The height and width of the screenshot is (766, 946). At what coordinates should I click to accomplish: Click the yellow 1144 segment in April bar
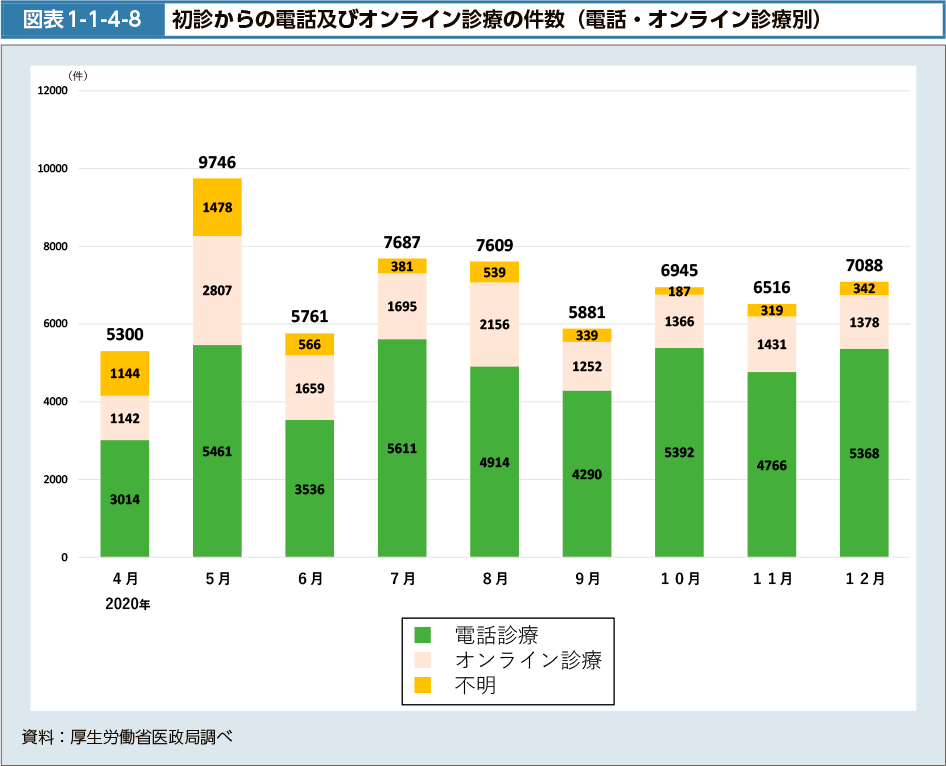pyautogui.click(x=125, y=373)
